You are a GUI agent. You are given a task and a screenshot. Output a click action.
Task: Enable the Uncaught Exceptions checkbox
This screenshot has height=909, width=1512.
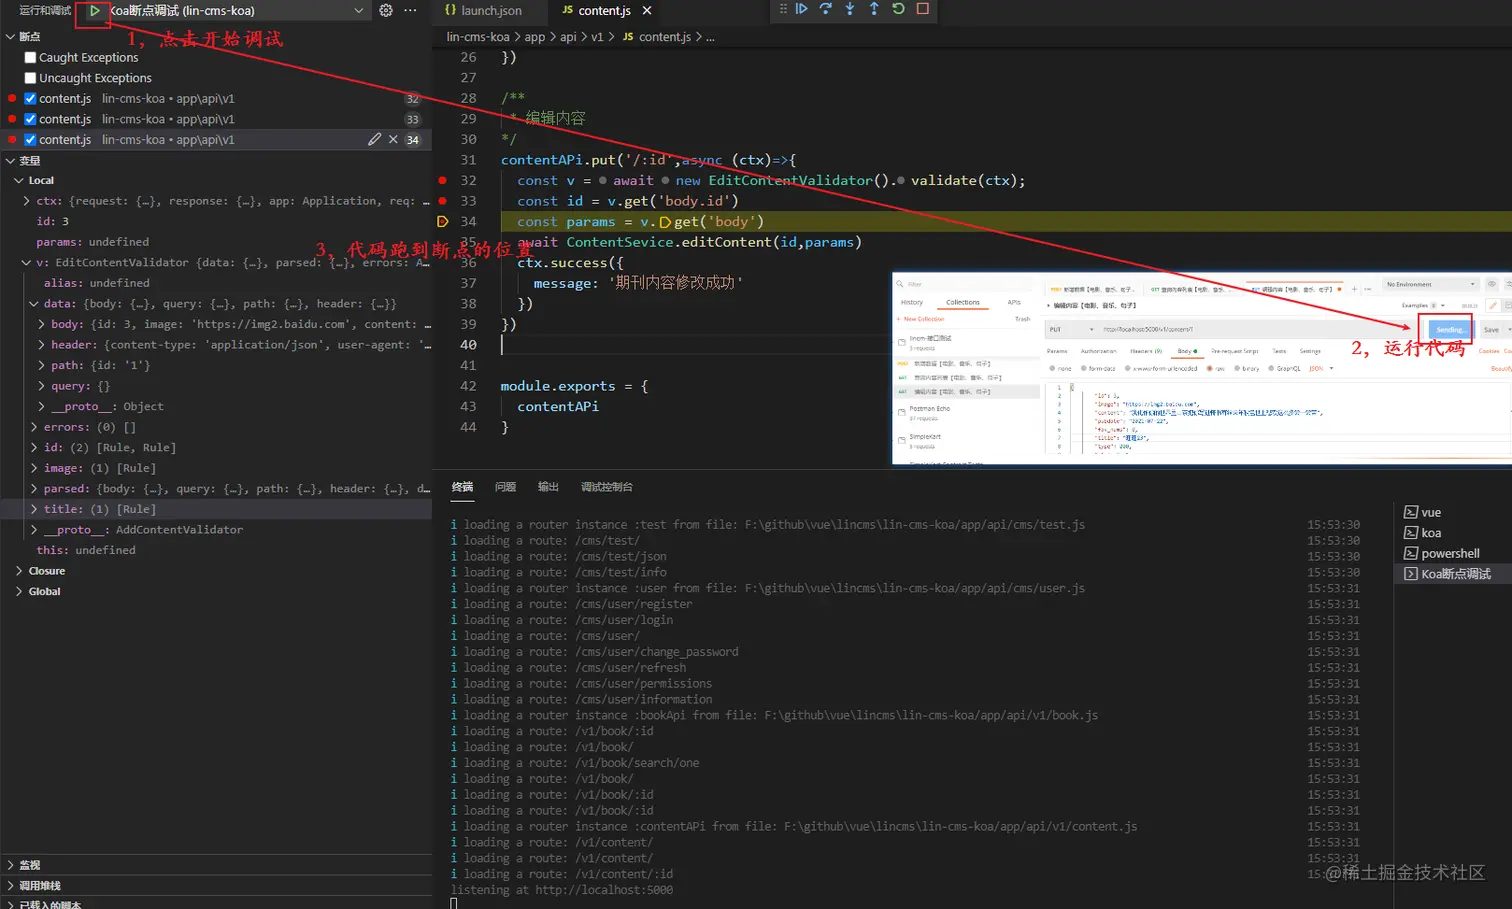click(30, 78)
